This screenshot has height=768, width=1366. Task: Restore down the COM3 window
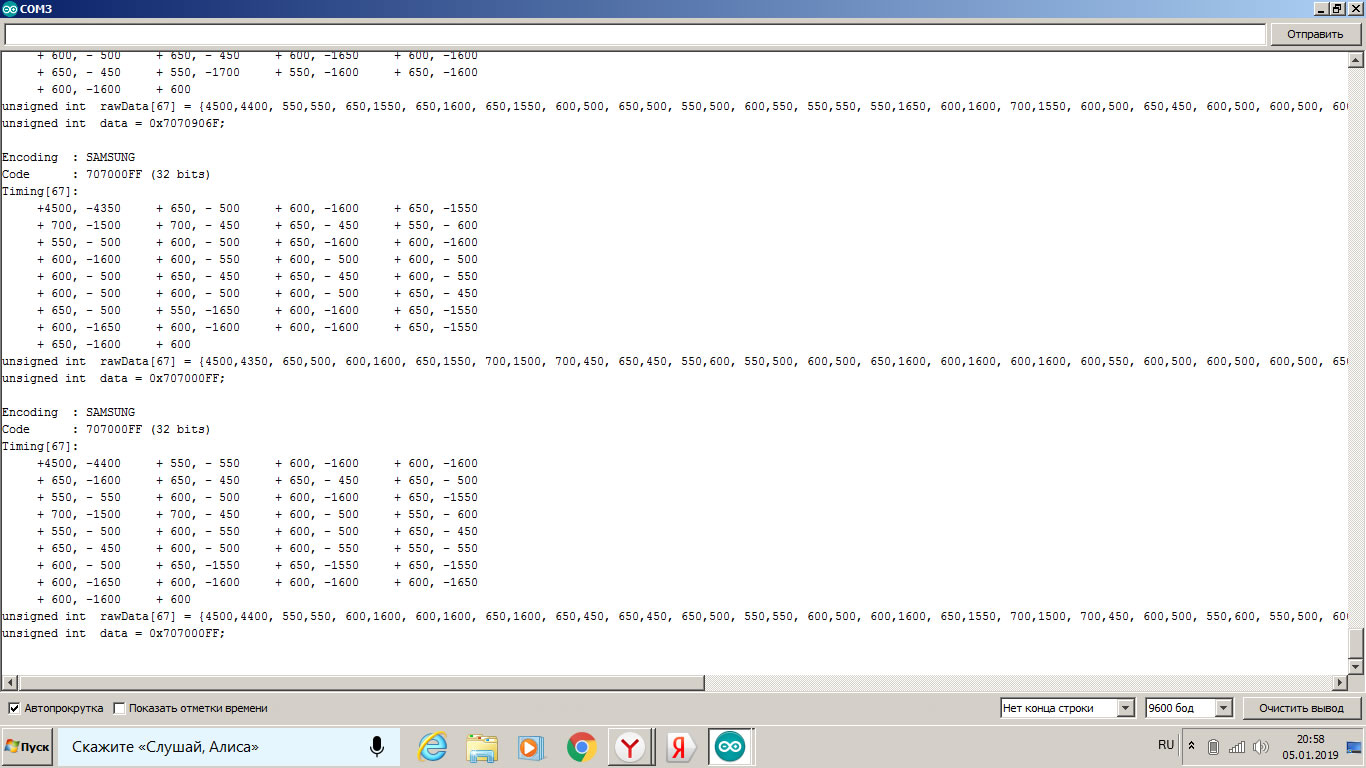[x=1336, y=8]
